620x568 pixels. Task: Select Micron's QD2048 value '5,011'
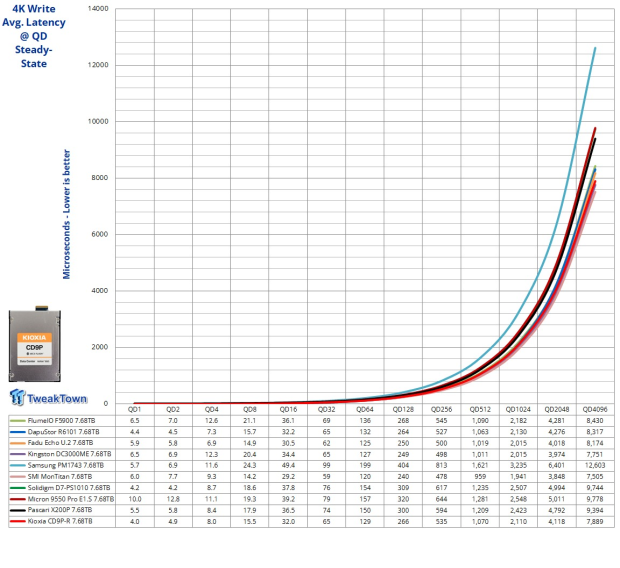point(557,499)
